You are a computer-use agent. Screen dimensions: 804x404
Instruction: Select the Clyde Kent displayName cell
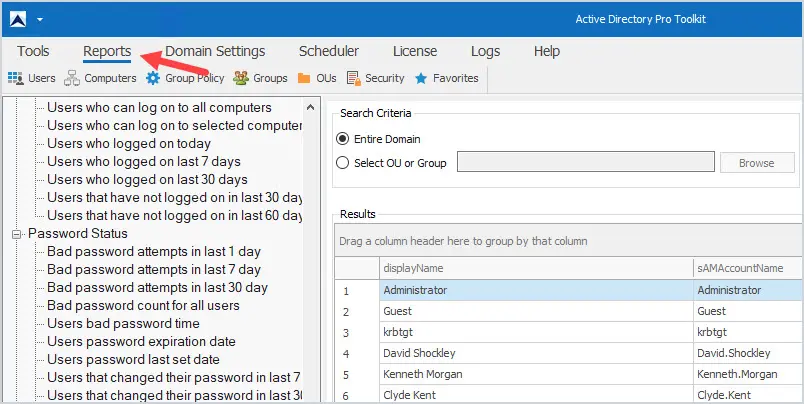[x=536, y=395]
